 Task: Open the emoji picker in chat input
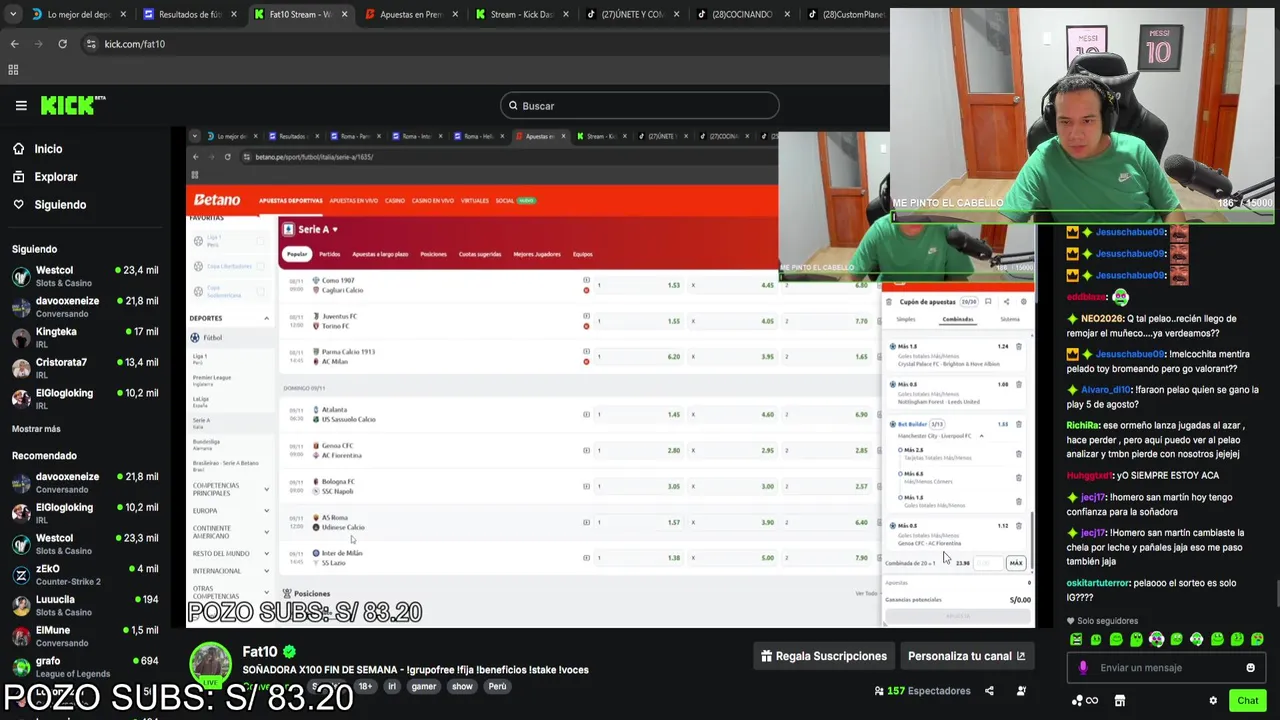(x=1250, y=668)
